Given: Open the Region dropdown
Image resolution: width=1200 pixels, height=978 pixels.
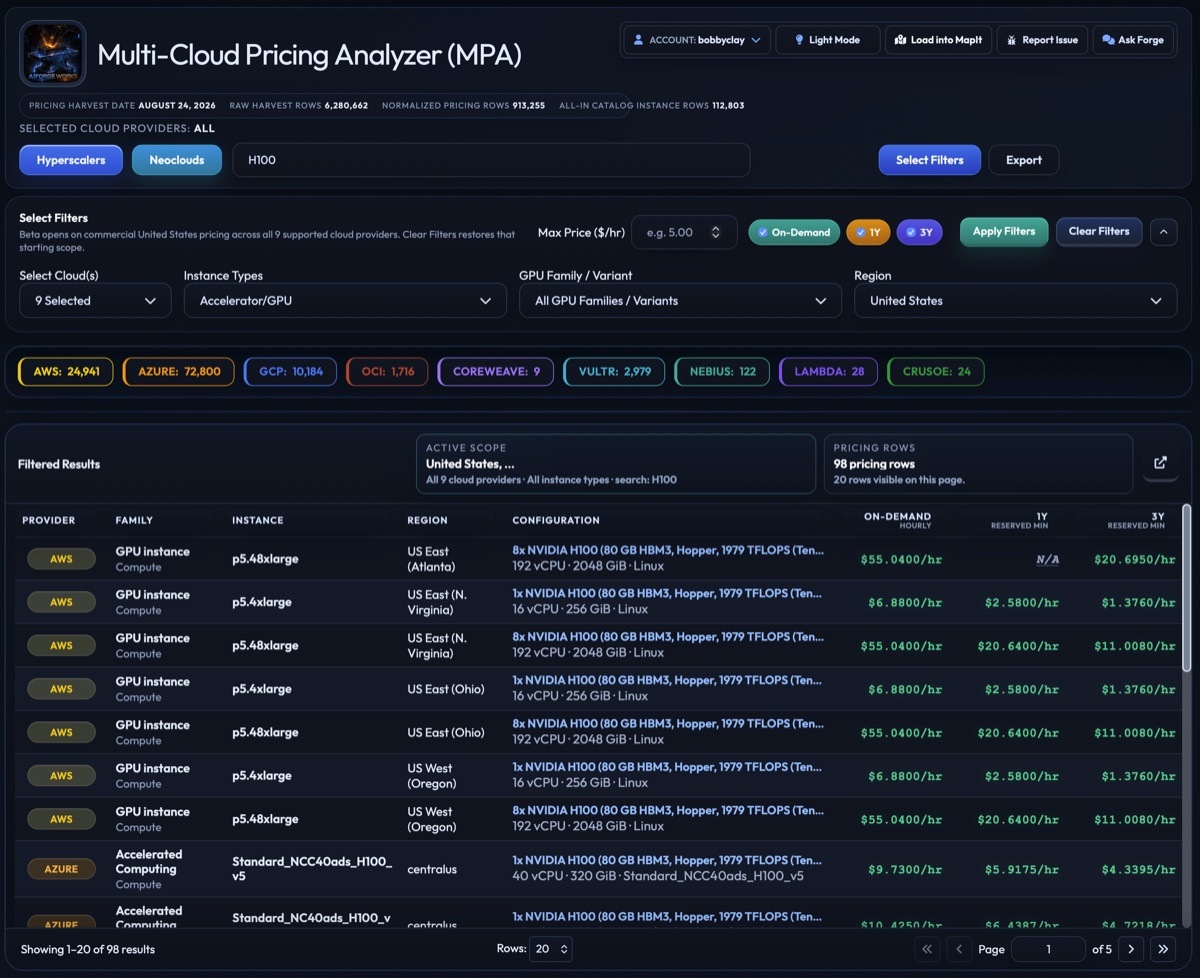Looking at the screenshot, I should (1015, 300).
